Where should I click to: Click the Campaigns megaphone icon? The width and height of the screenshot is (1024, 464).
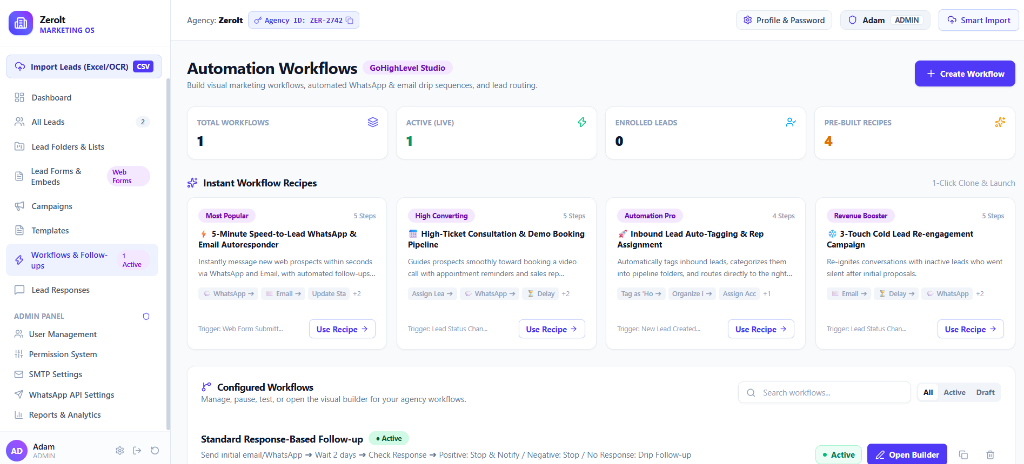click(20, 206)
